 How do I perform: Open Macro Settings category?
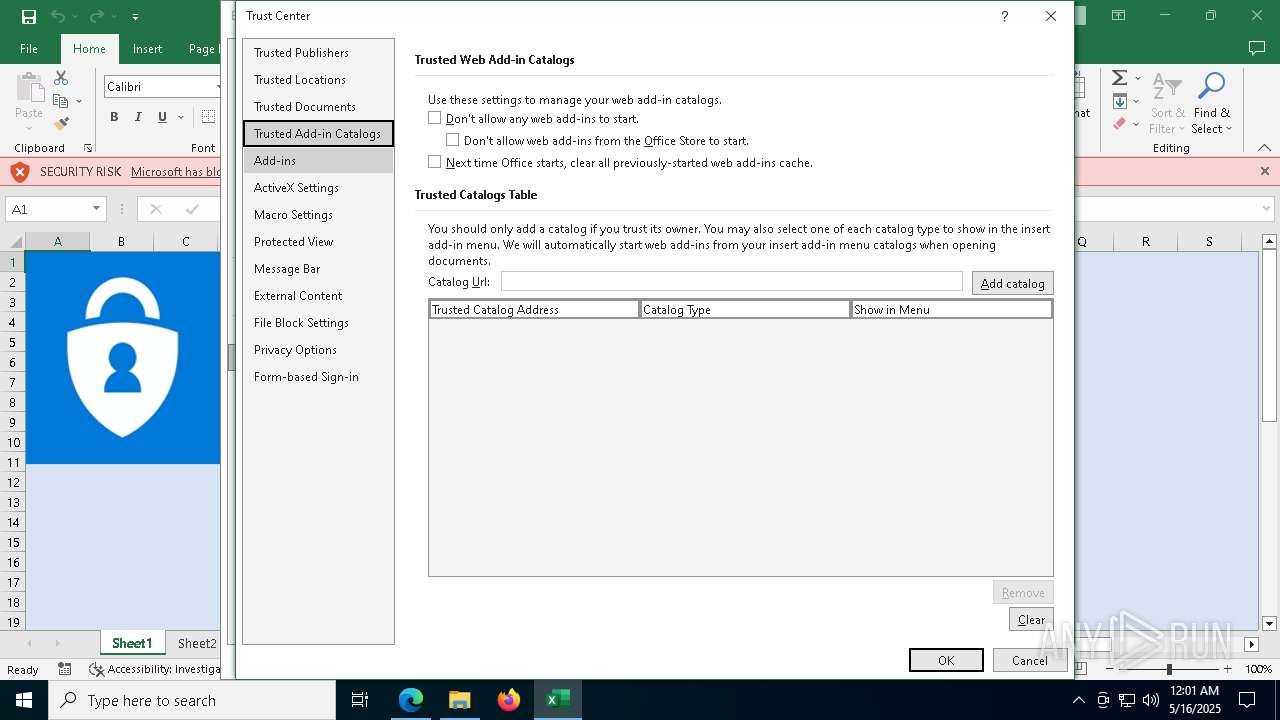click(x=318, y=214)
